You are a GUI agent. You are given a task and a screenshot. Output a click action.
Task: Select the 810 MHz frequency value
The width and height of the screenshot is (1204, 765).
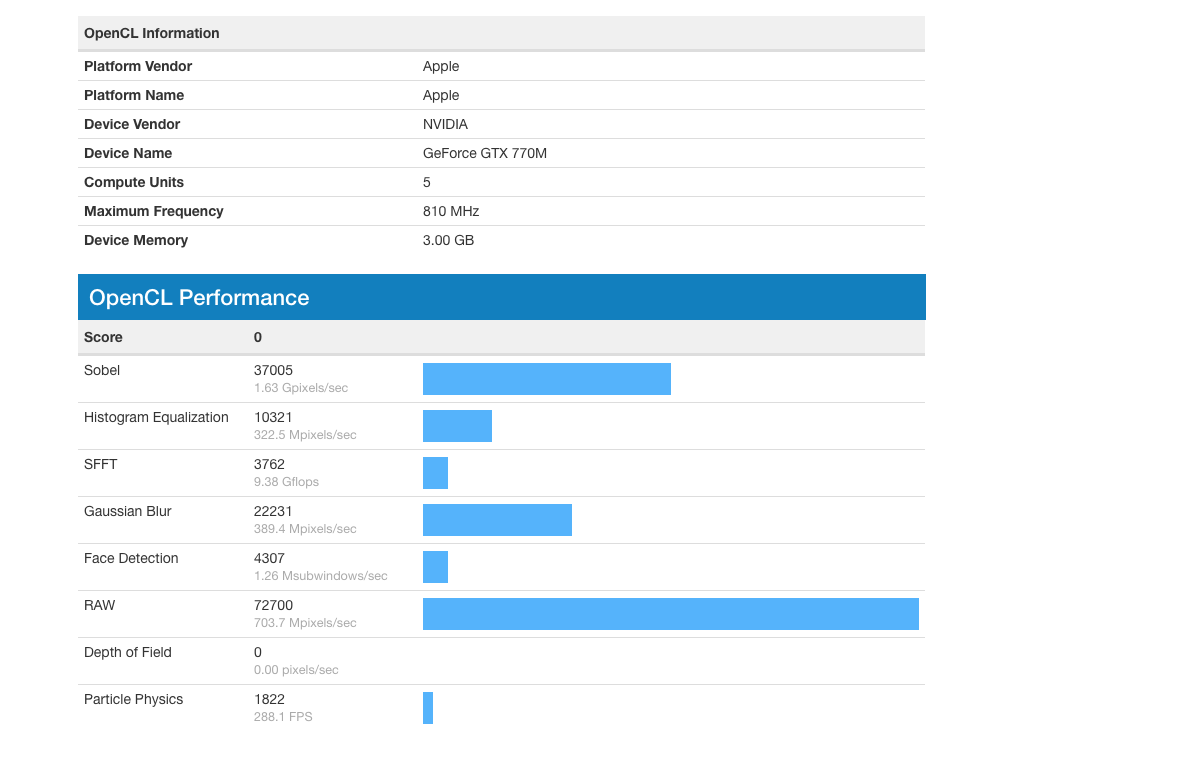click(x=451, y=211)
